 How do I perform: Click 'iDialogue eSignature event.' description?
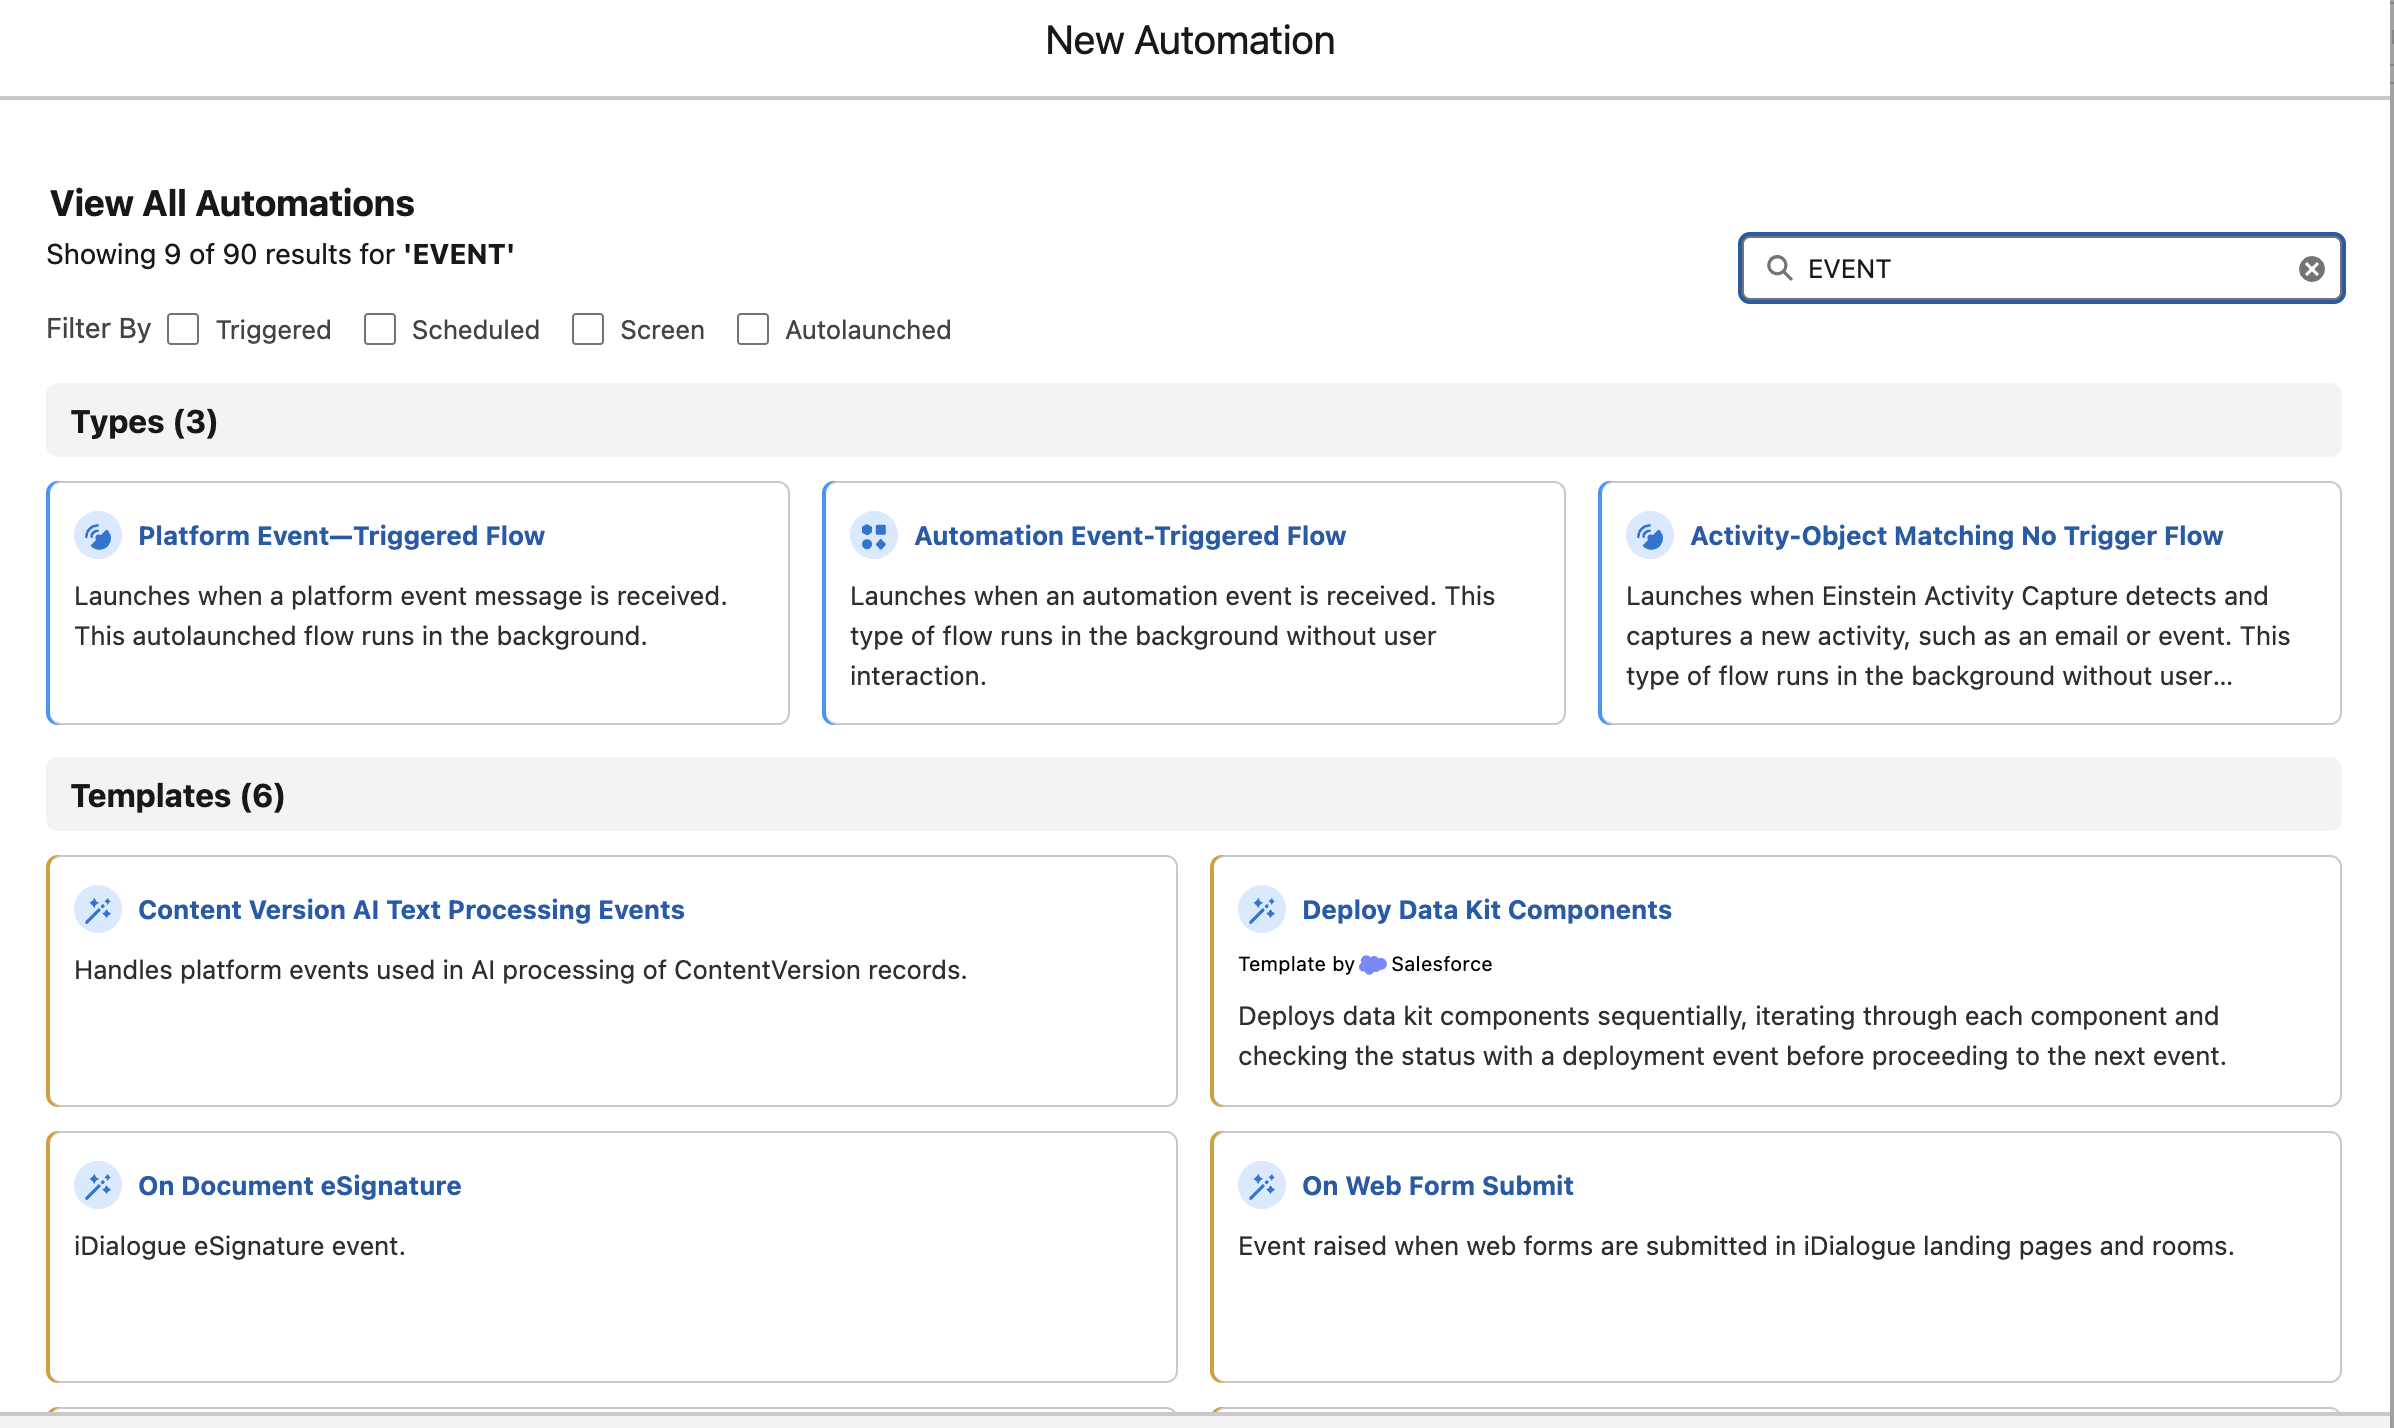[240, 1246]
